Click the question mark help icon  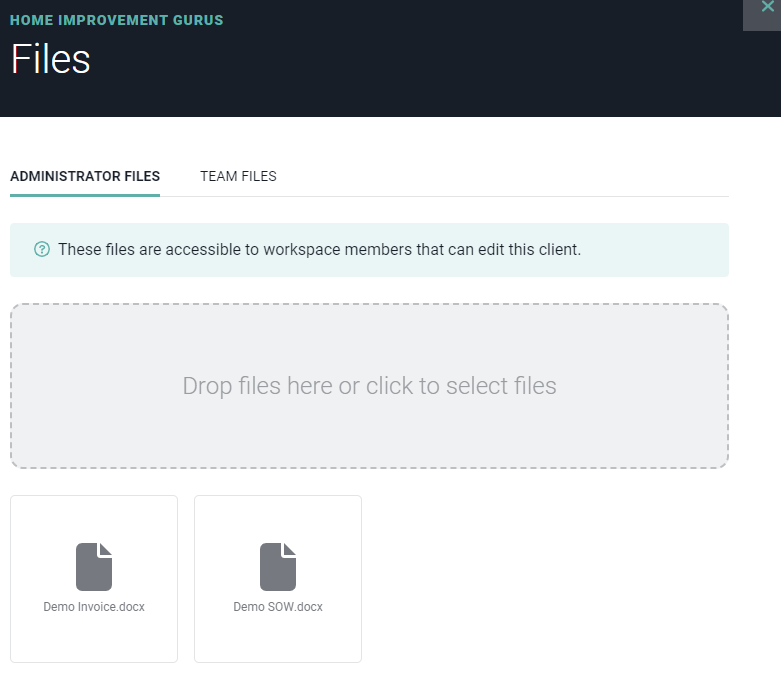point(42,249)
